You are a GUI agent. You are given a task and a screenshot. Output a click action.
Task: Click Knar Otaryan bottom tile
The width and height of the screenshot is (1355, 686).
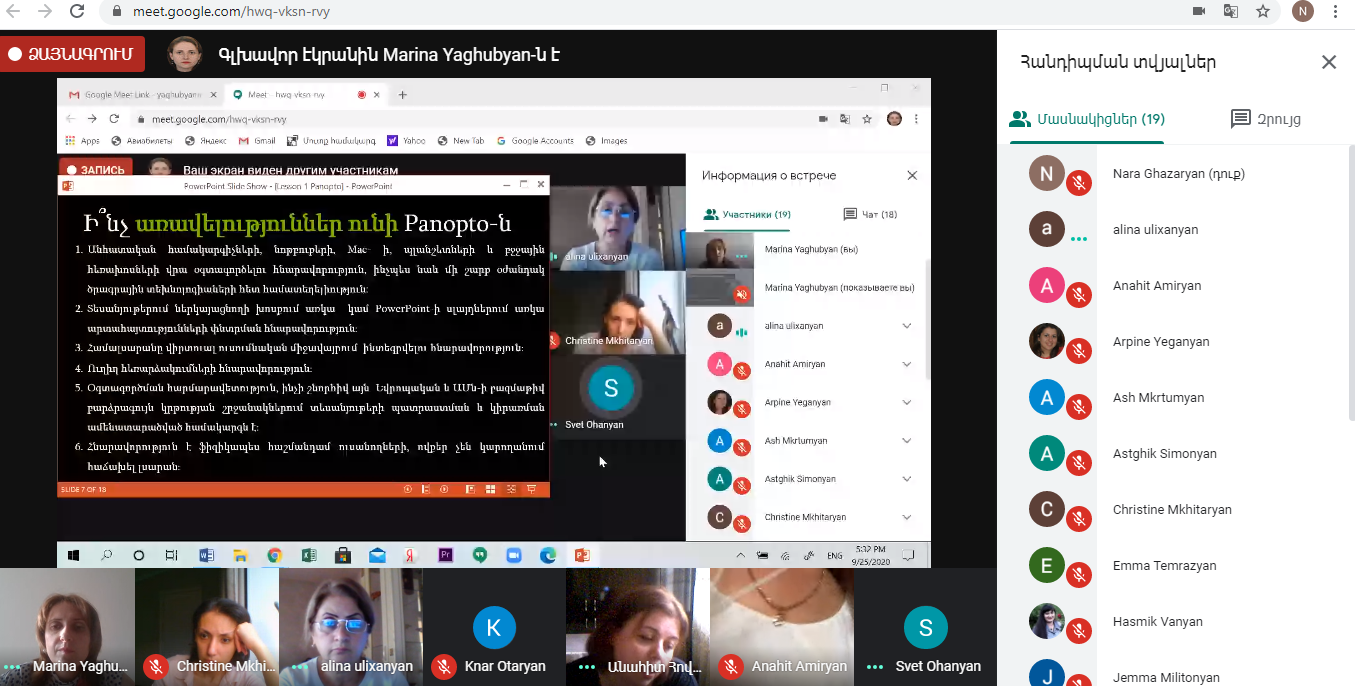point(494,627)
